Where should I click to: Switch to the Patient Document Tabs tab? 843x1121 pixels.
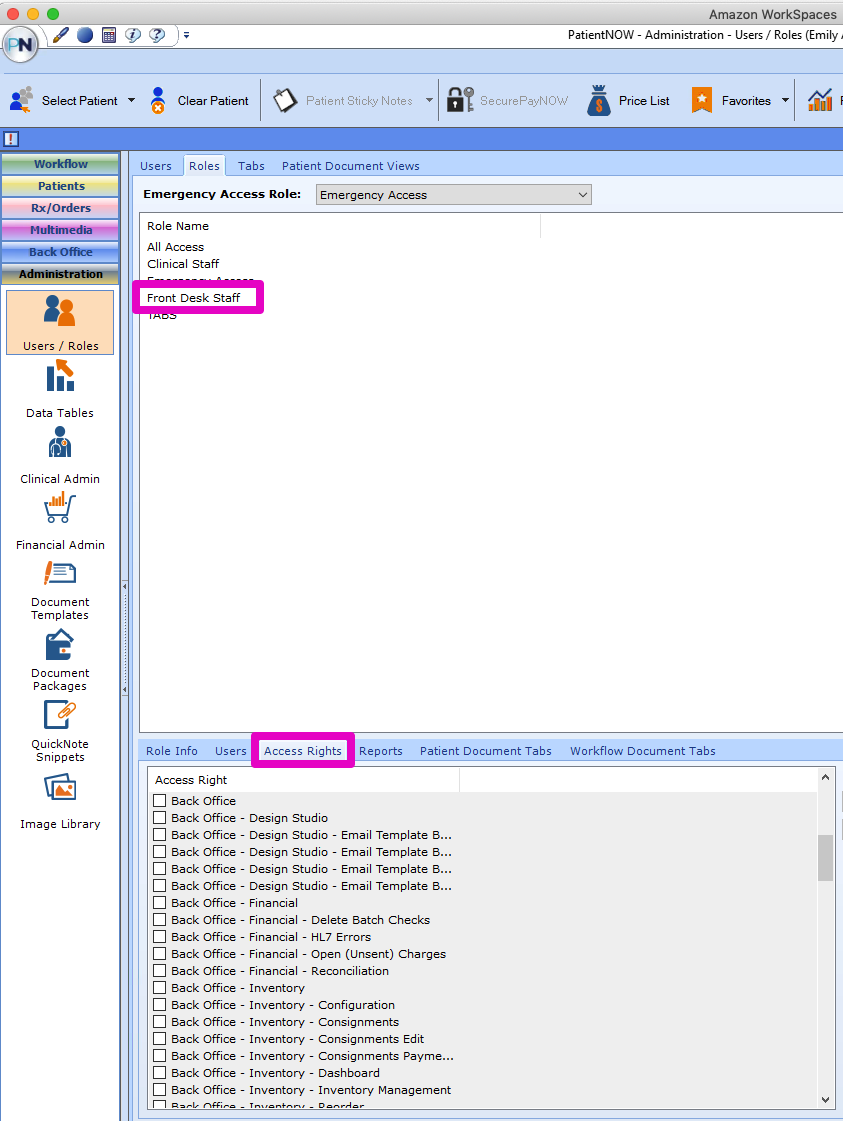[485, 751]
